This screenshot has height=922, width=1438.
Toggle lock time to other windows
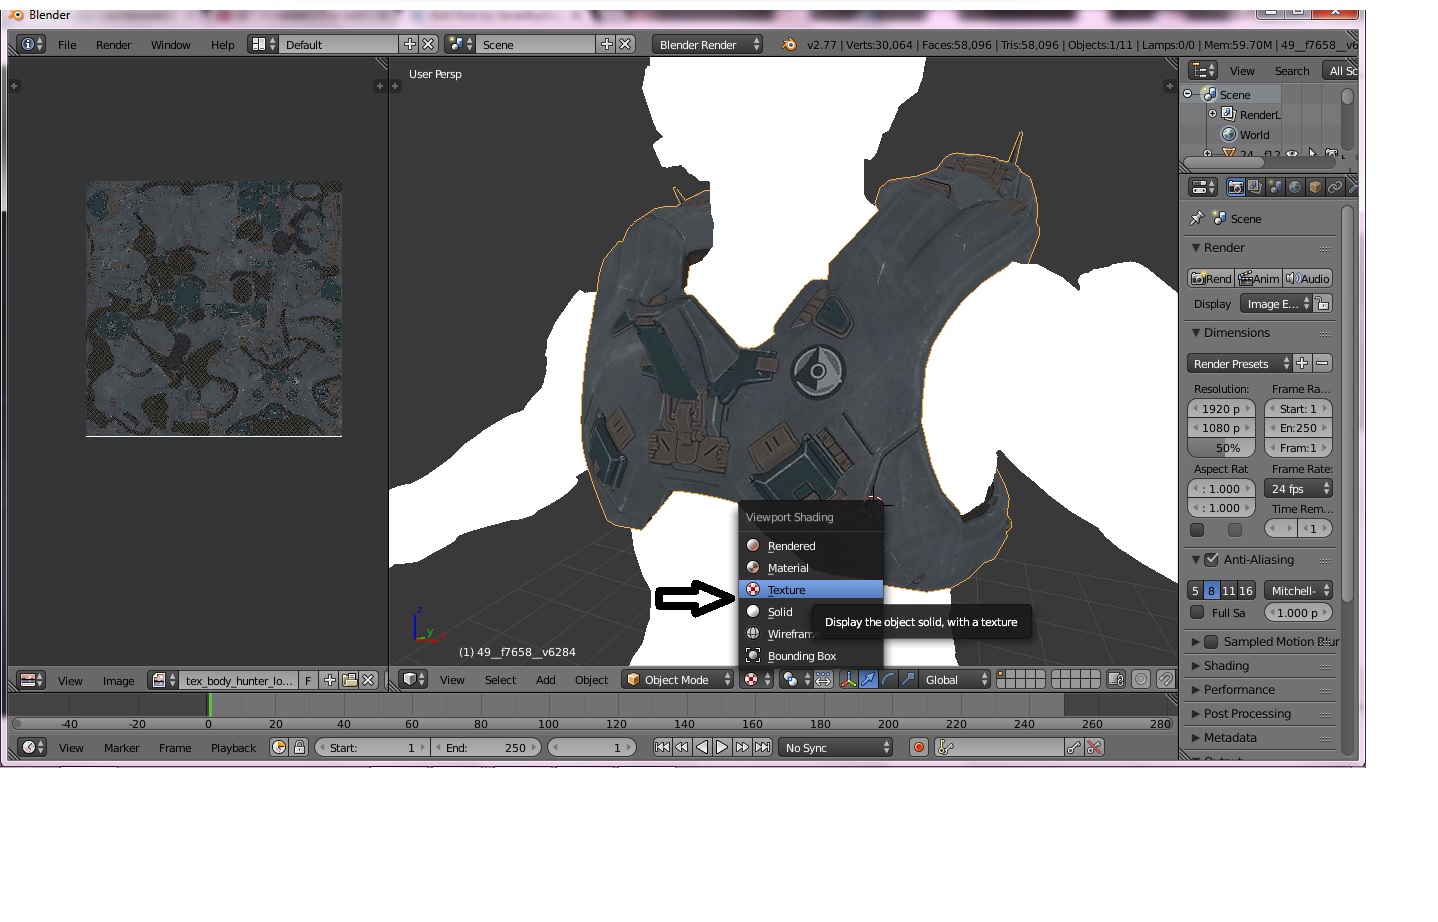tap(298, 747)
